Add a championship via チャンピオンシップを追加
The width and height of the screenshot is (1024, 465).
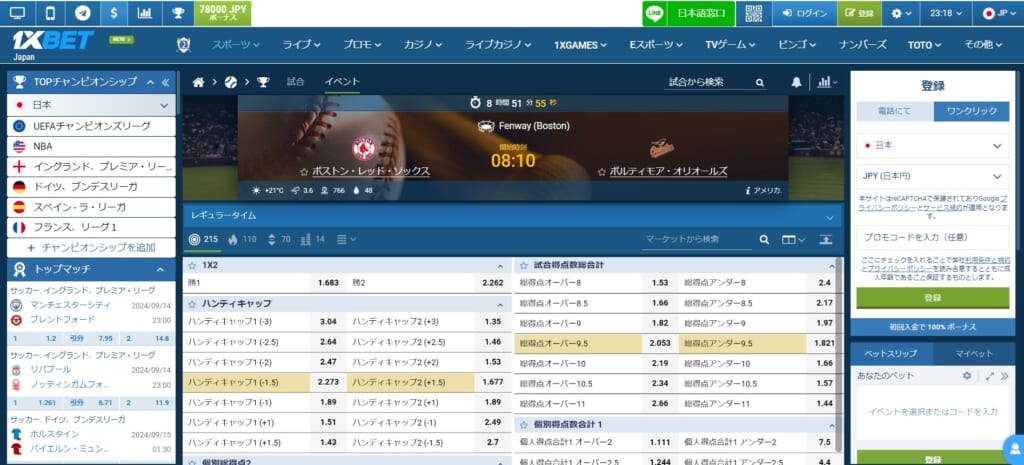coord(91,248)
